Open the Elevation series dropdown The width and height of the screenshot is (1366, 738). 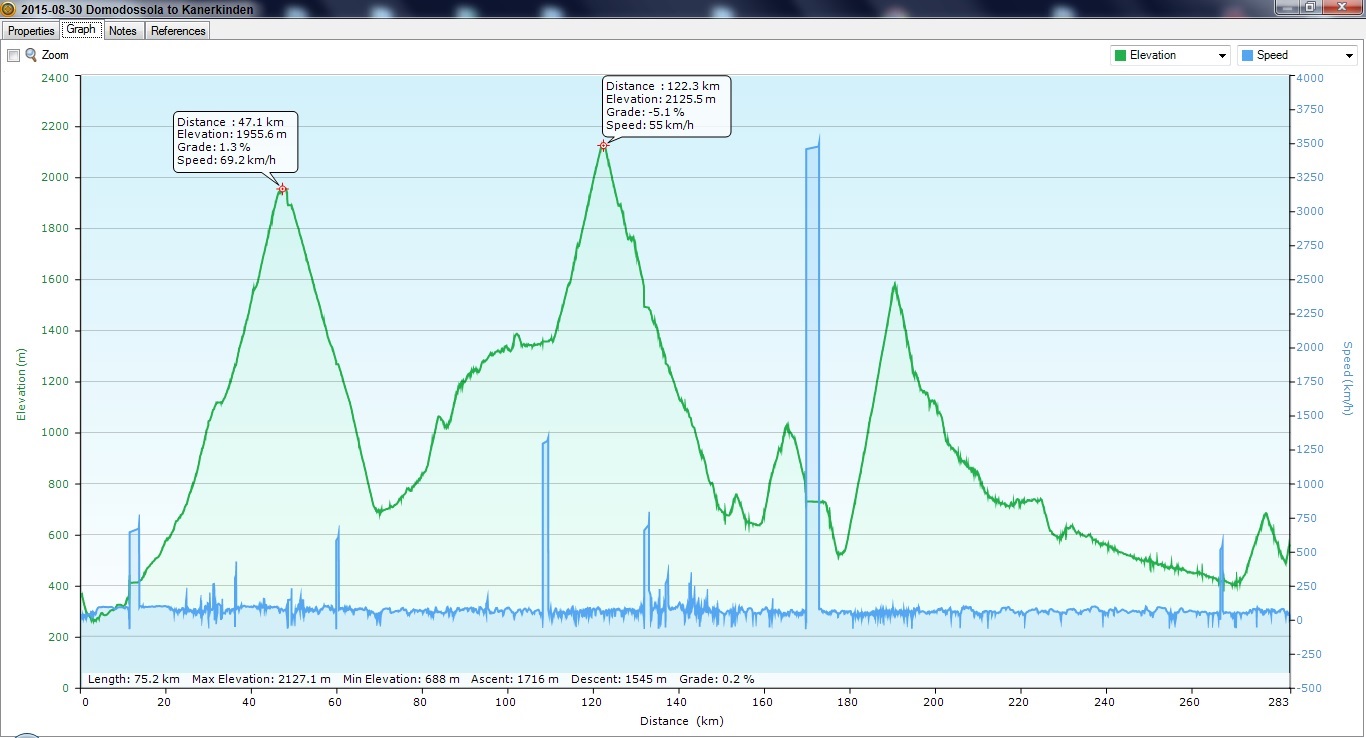point(1222,56)
